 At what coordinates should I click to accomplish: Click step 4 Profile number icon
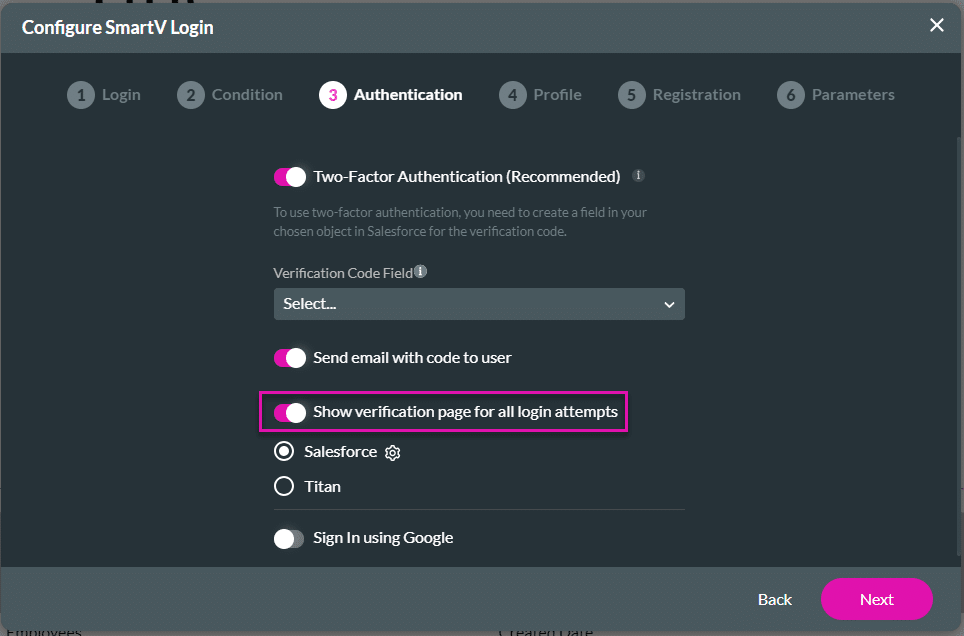pos(512,95)
